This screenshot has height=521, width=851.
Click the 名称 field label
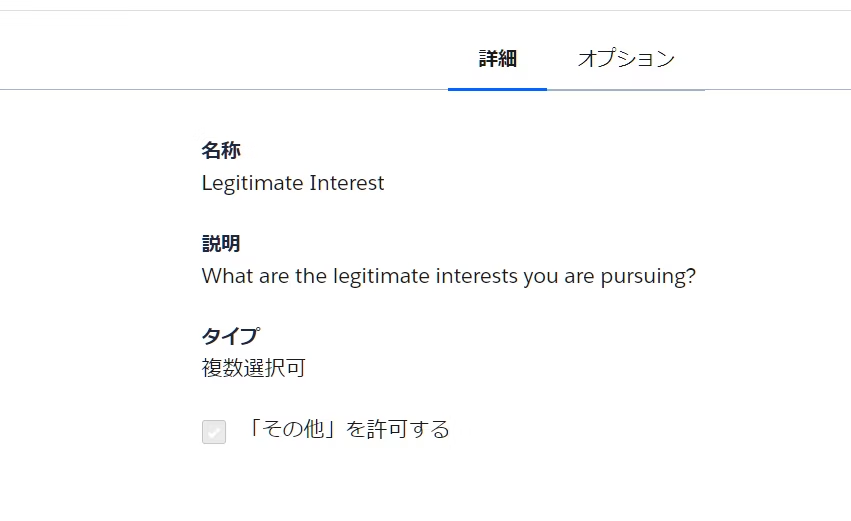[221, 150]
